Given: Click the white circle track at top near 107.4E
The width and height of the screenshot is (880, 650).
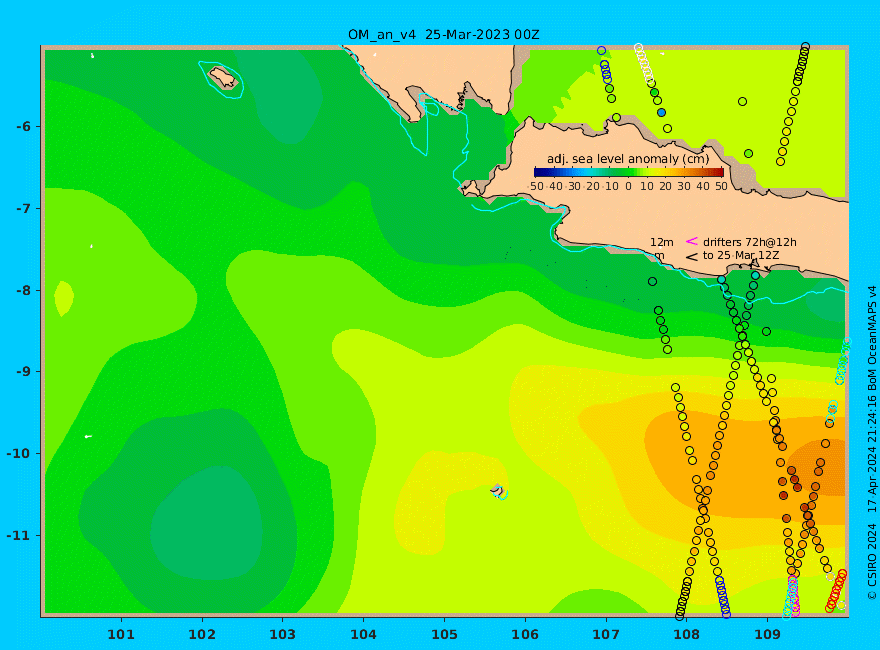Looking at the screenshot, I should [x=644, y=63].
